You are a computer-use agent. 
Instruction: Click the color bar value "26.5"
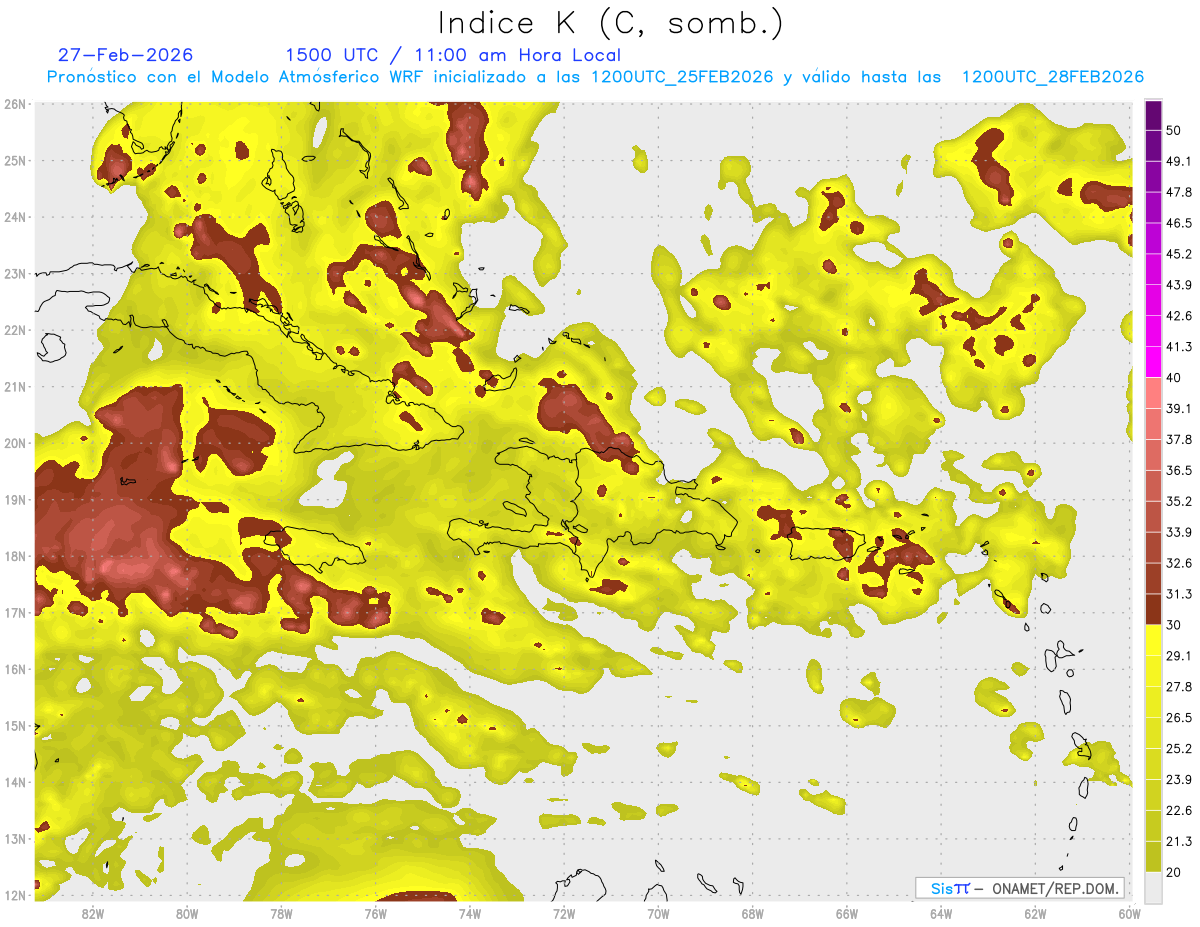[x=1179, y=718]
